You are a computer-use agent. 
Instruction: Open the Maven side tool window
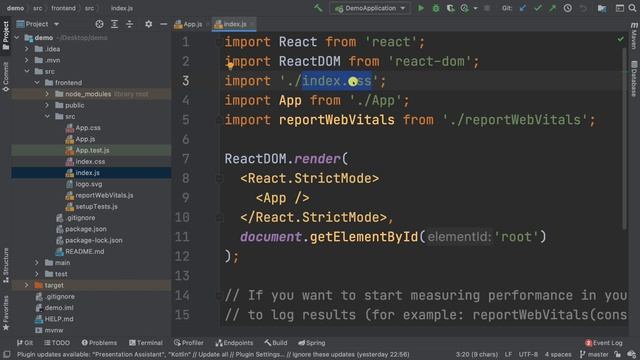tap(634, 36)
